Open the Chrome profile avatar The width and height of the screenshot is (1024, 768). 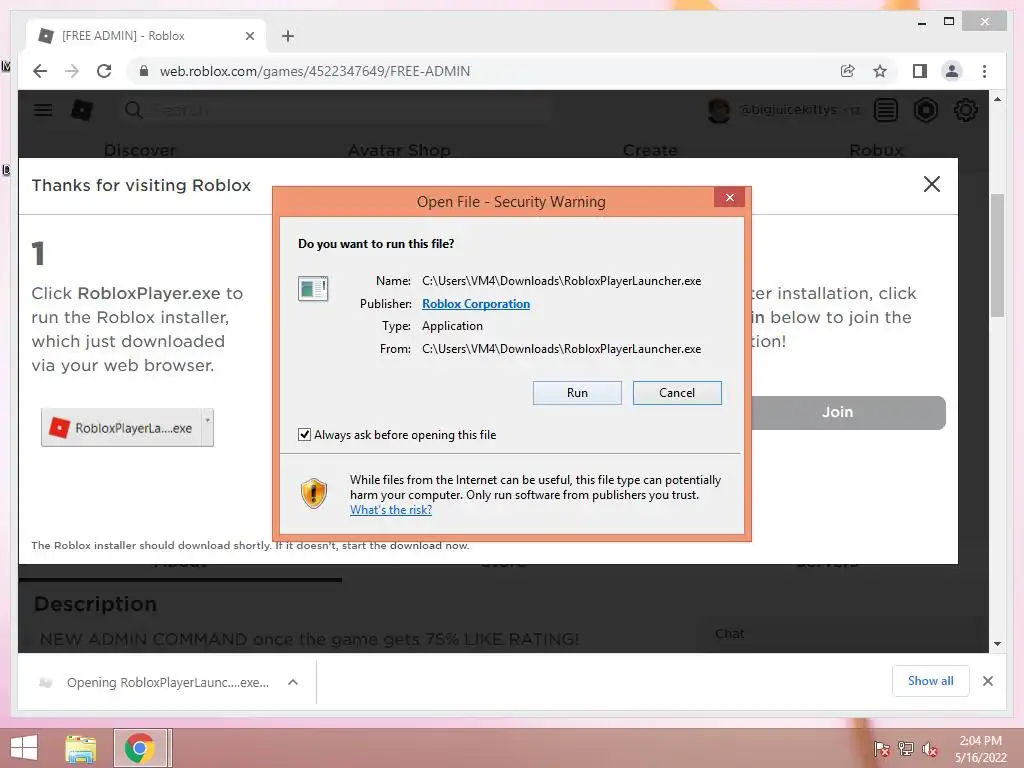[952, 71]
